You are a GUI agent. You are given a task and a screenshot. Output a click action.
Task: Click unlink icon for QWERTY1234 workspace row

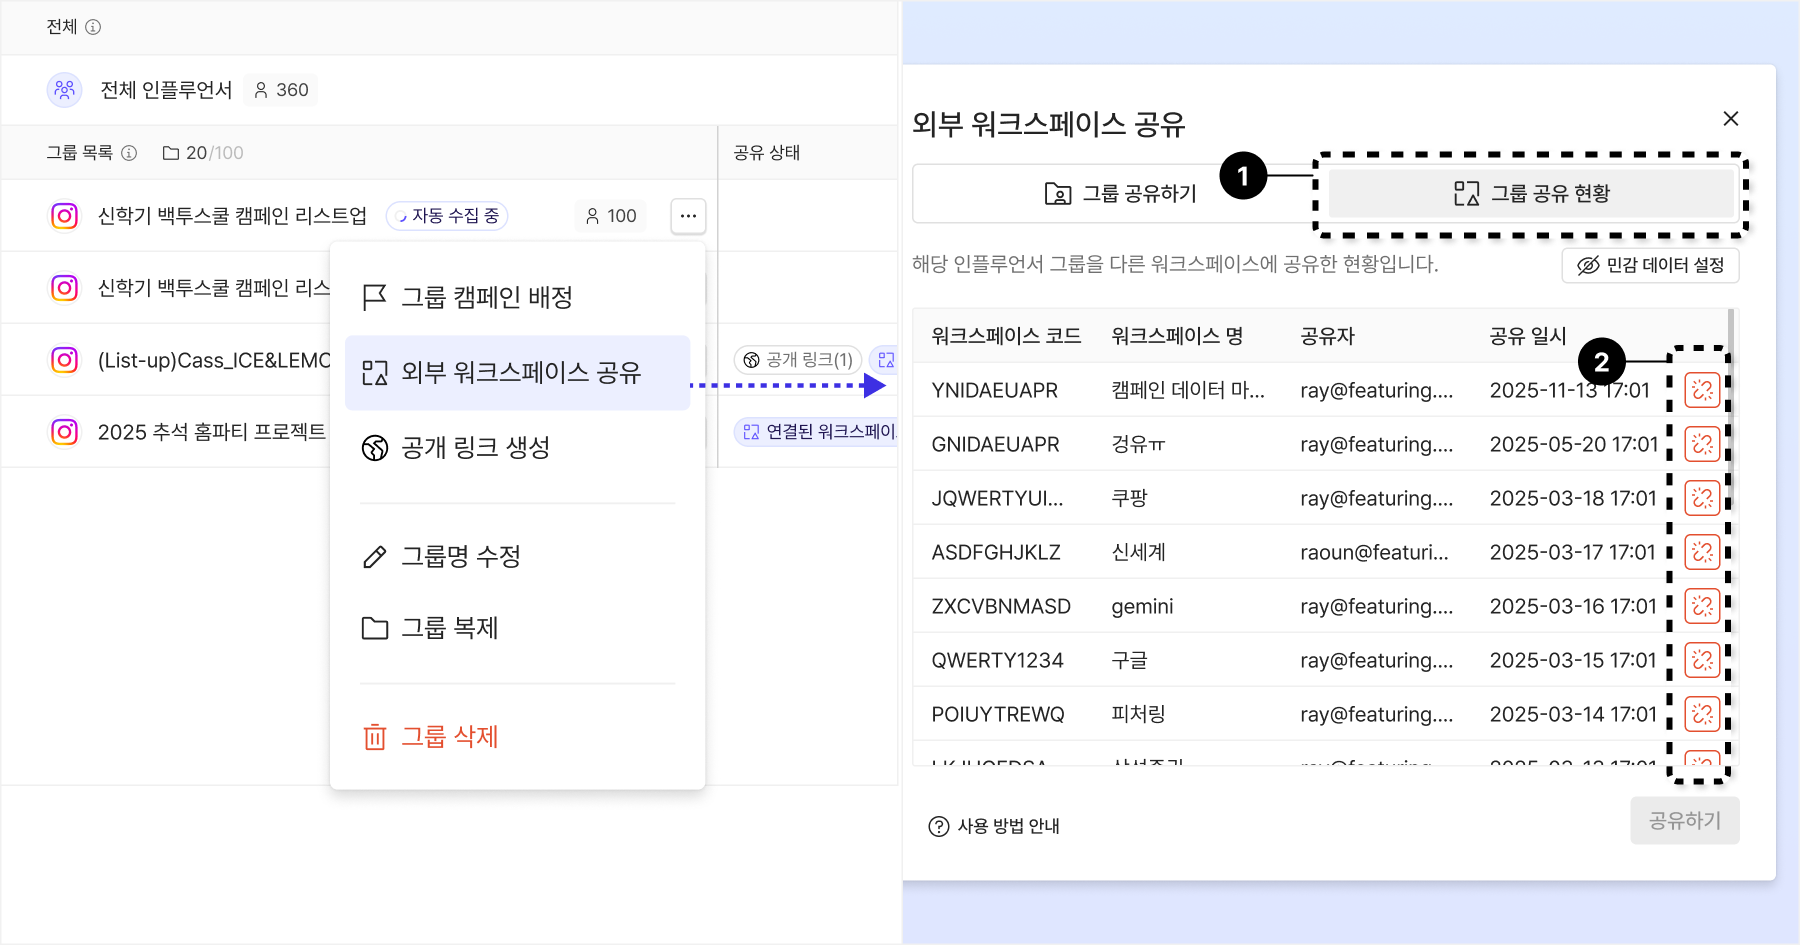point(1702,660)
